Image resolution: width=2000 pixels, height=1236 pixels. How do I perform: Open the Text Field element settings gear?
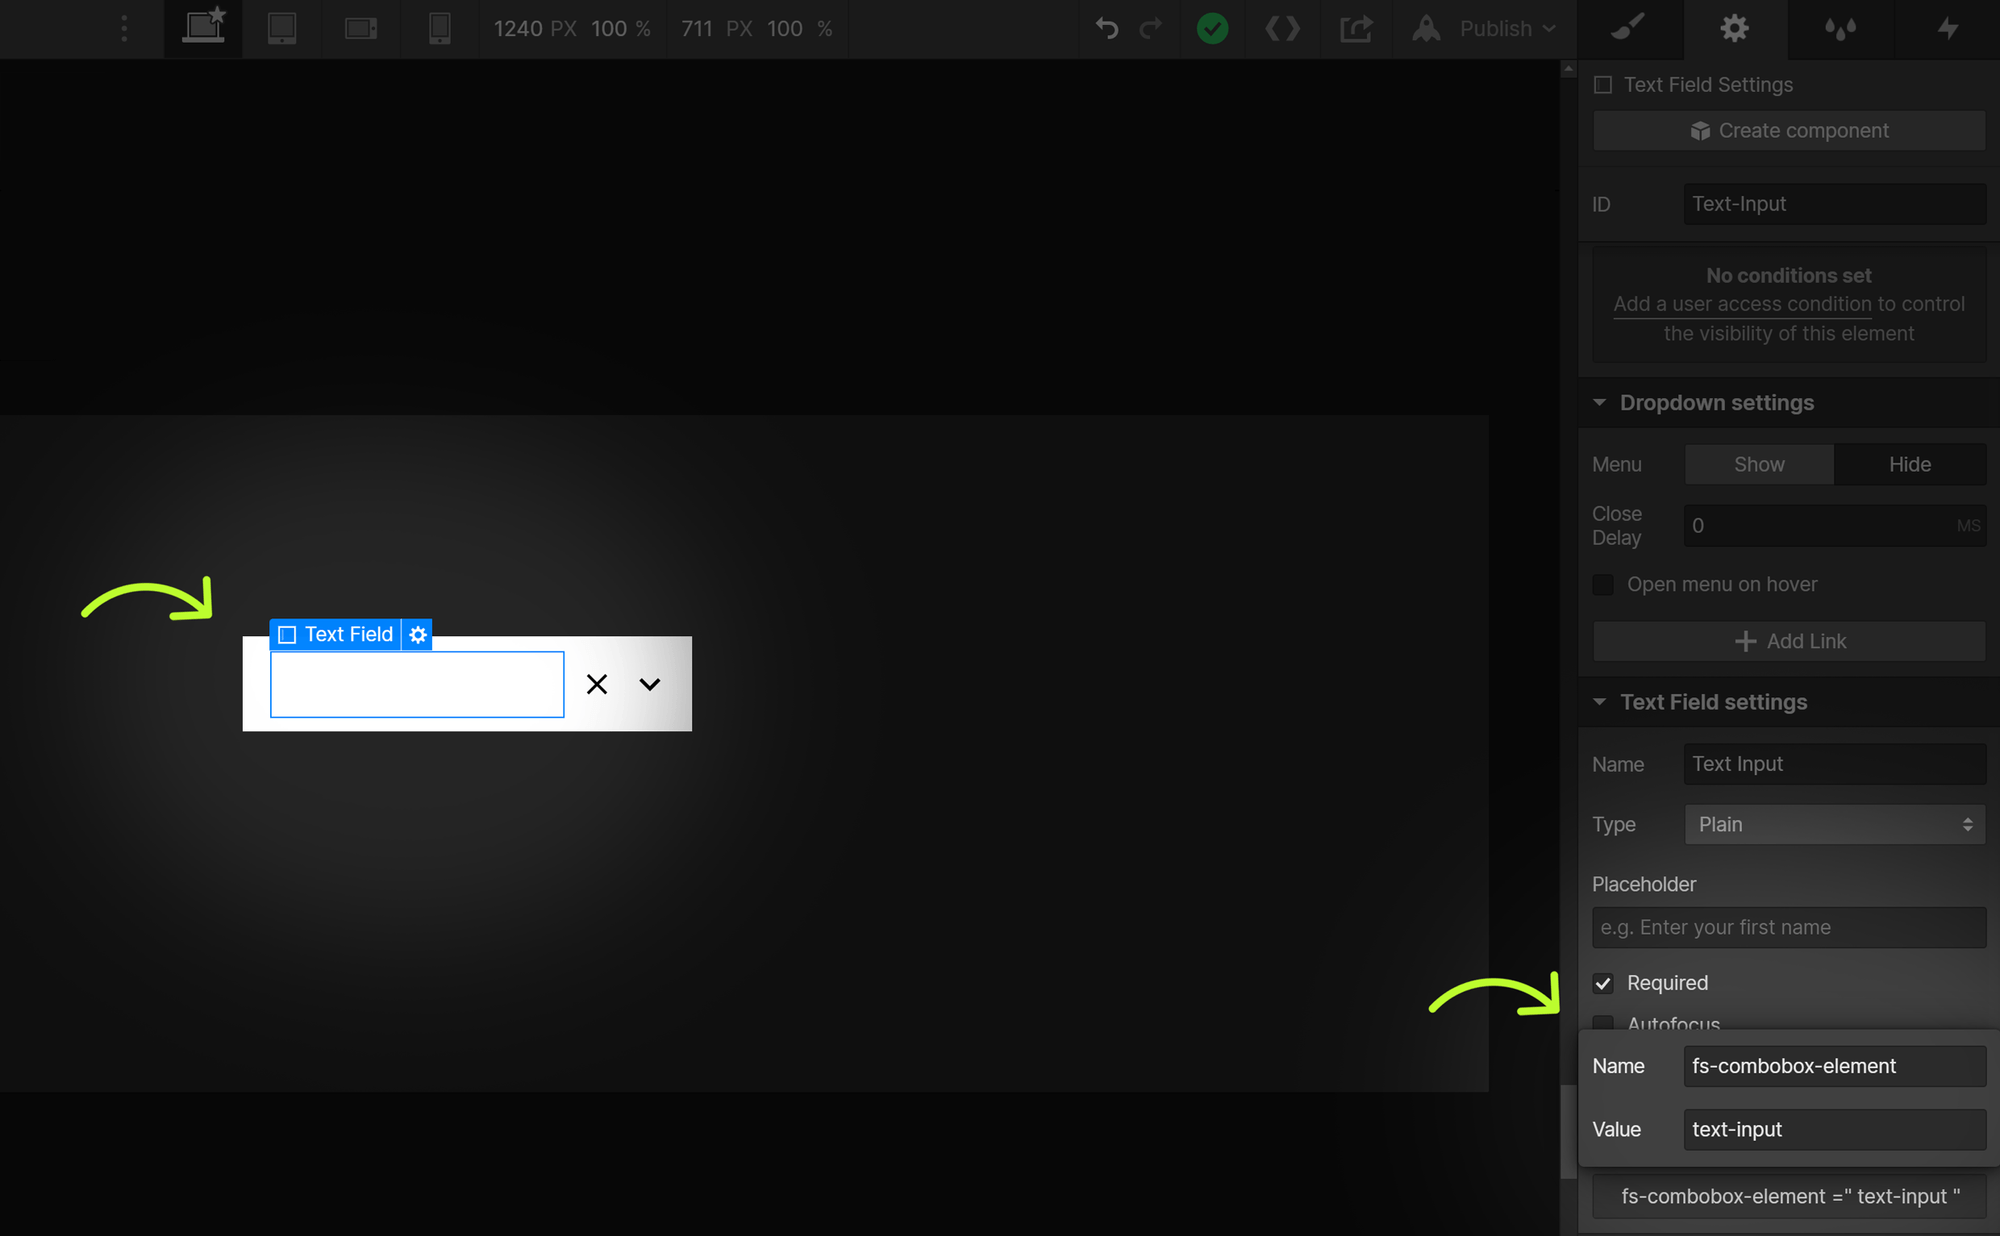click(417, 634)
